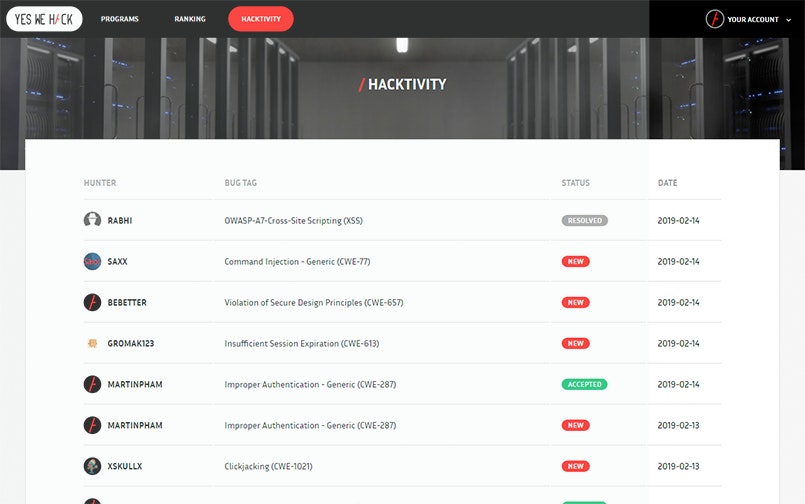Select 'Command Injection - Generic (CWE-77)' bug tag

coord(297,262)
